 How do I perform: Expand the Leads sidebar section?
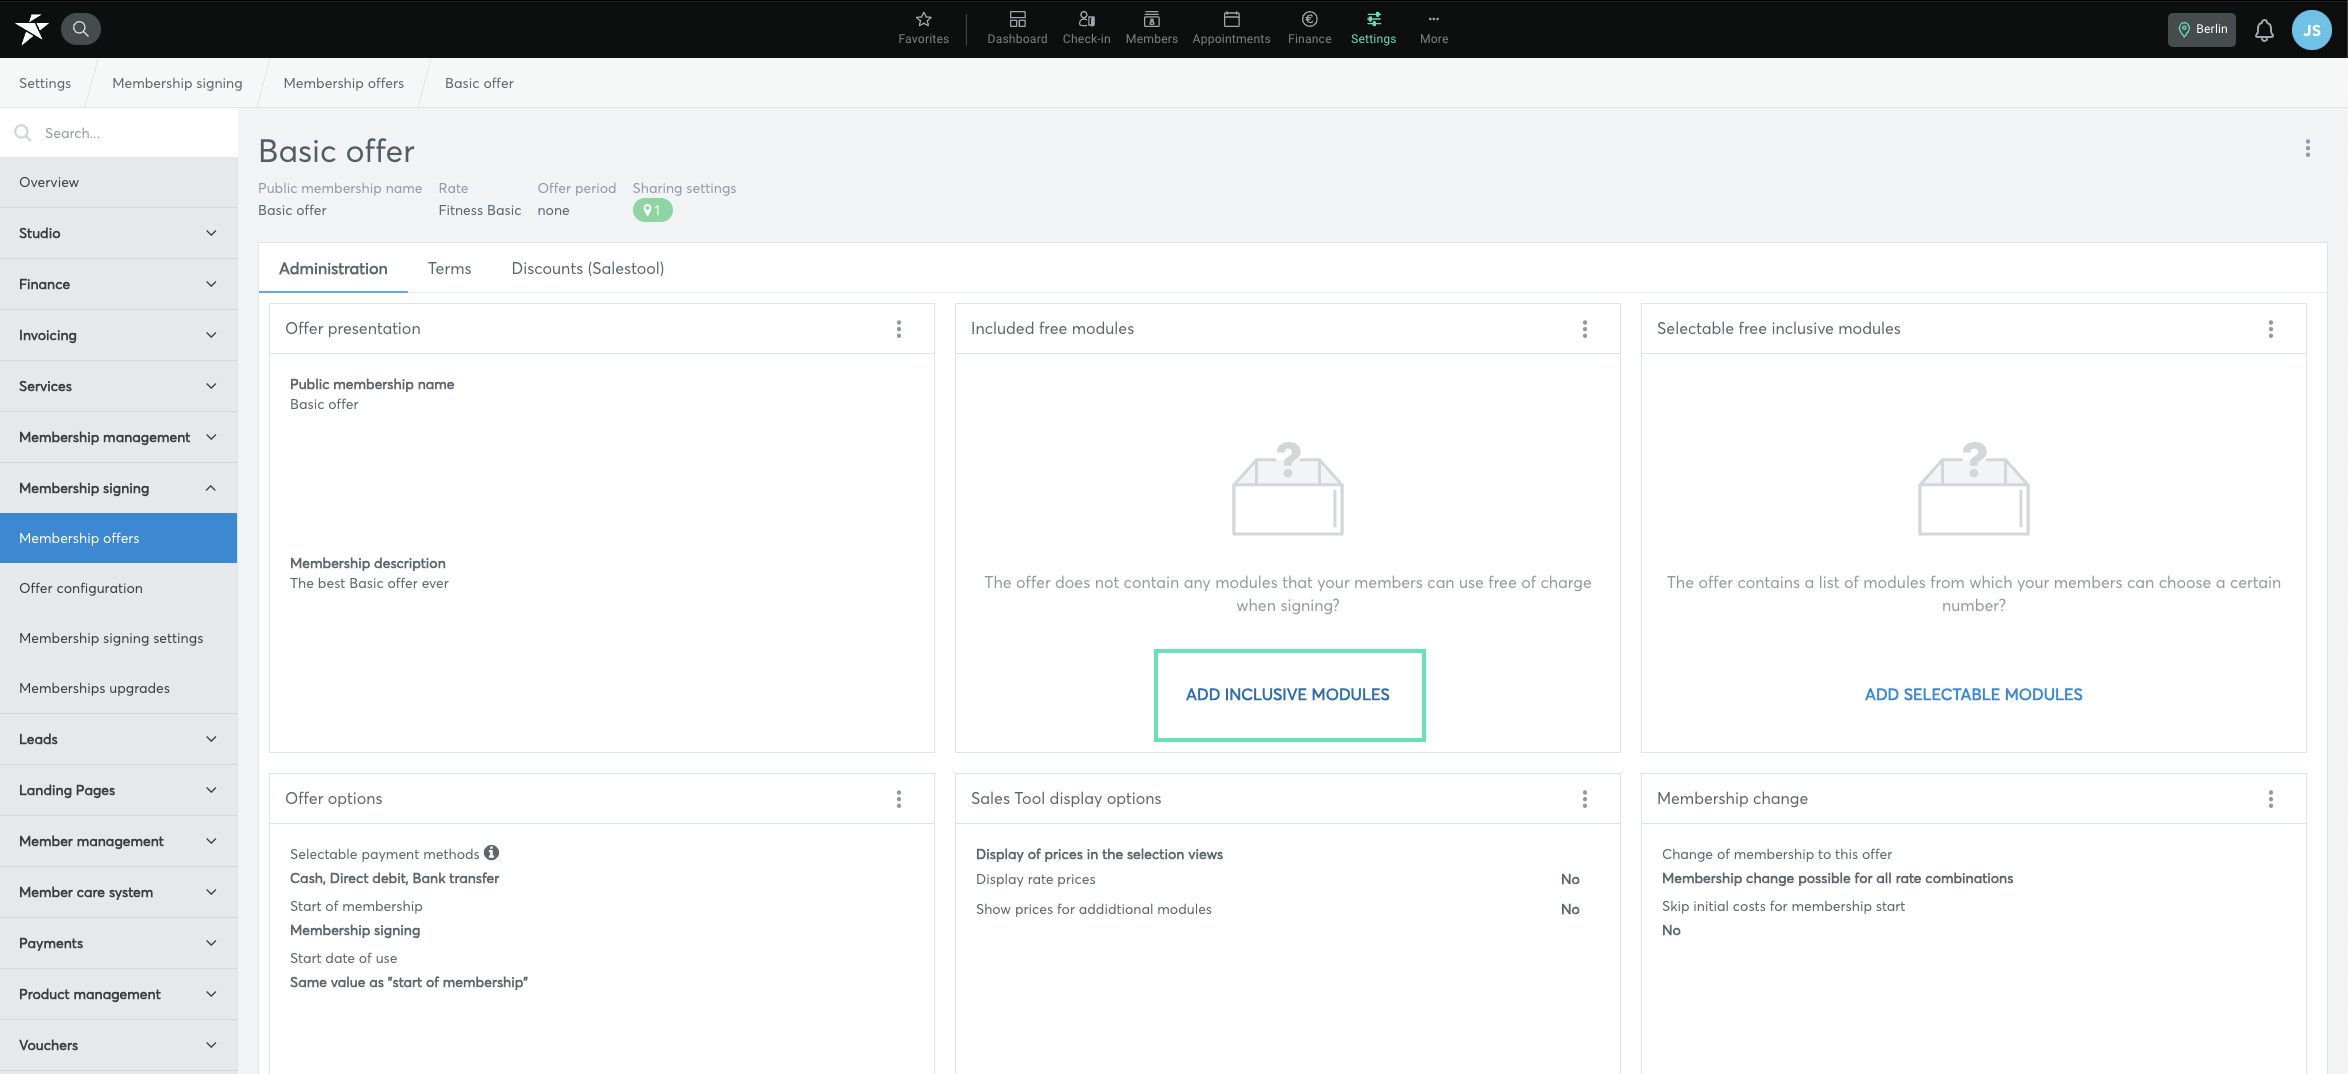(x=119, y=739)
